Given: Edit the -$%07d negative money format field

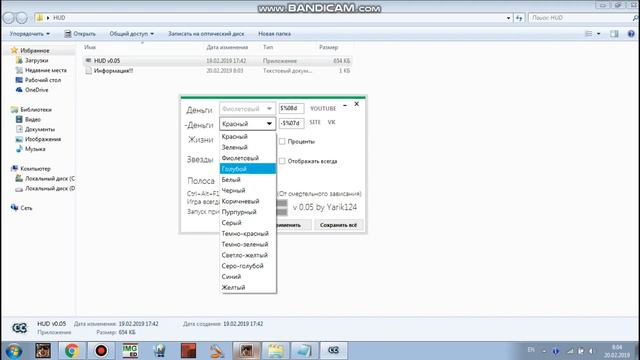Looking at the screenshot, I should click(291, 123).
